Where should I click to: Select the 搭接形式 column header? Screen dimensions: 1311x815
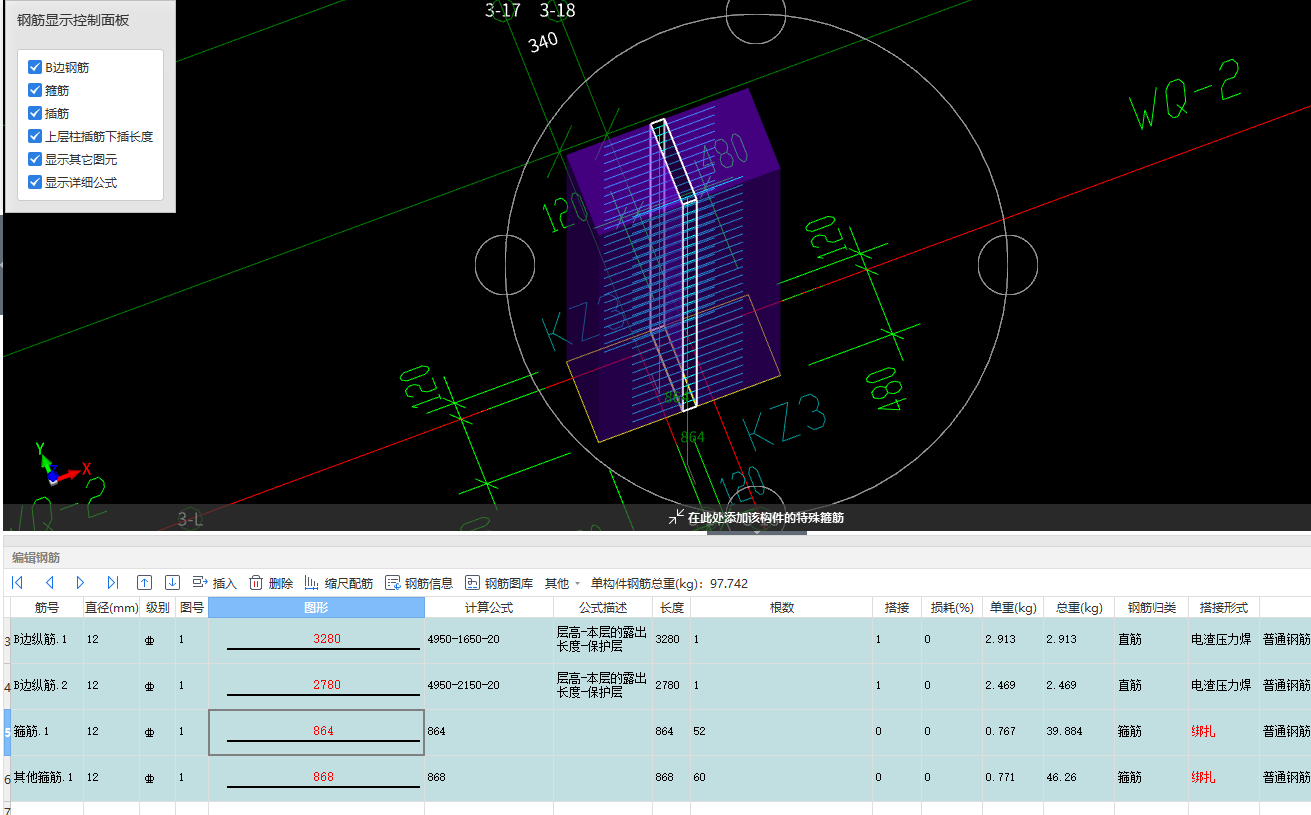coord(1223,607)
